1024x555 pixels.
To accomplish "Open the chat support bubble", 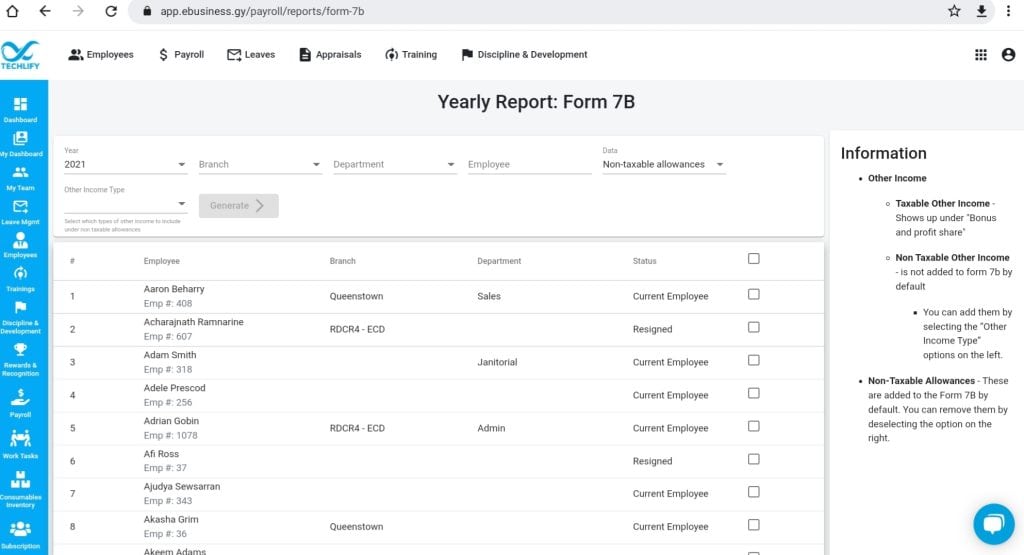I will pyautogui.click(x=993, y=524).
